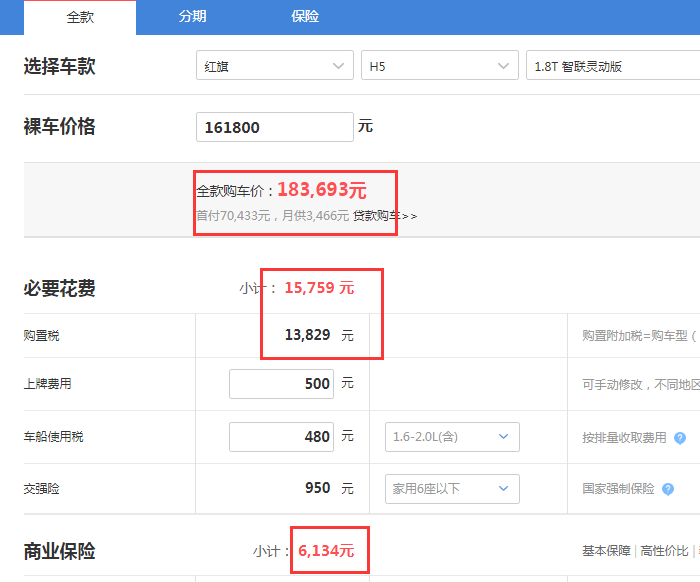This screenshot has width=700, height=582.
Task: Click the 必要花费 subtotal 15,759 元
Action: click(x=319, y=288)
